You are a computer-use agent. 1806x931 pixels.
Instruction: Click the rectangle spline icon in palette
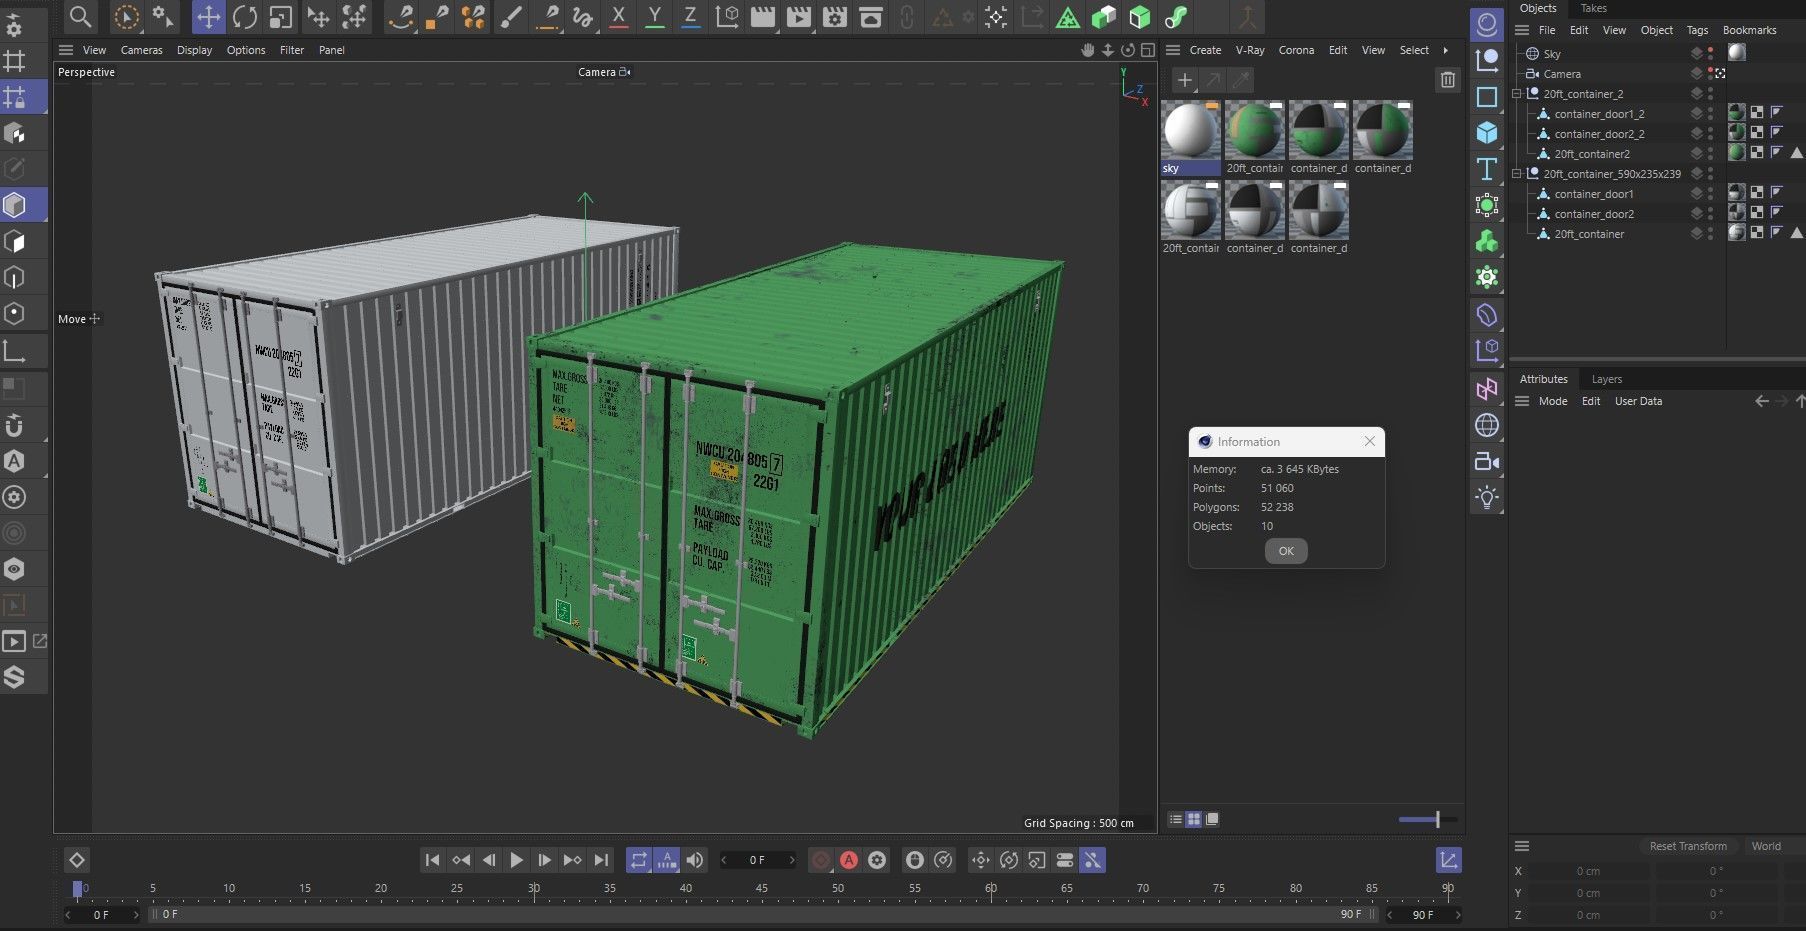click(1487, 96)
